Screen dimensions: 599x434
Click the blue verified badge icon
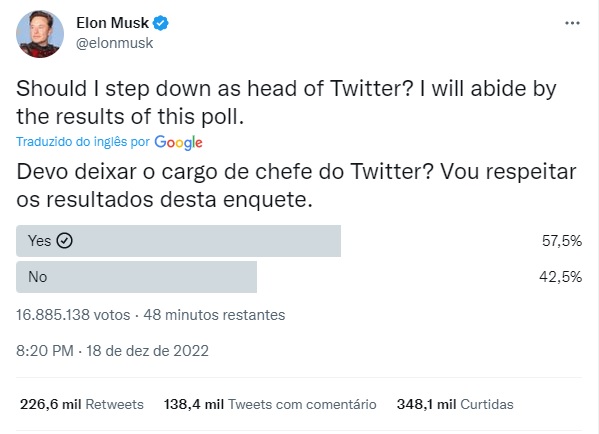tap(160, 23)
